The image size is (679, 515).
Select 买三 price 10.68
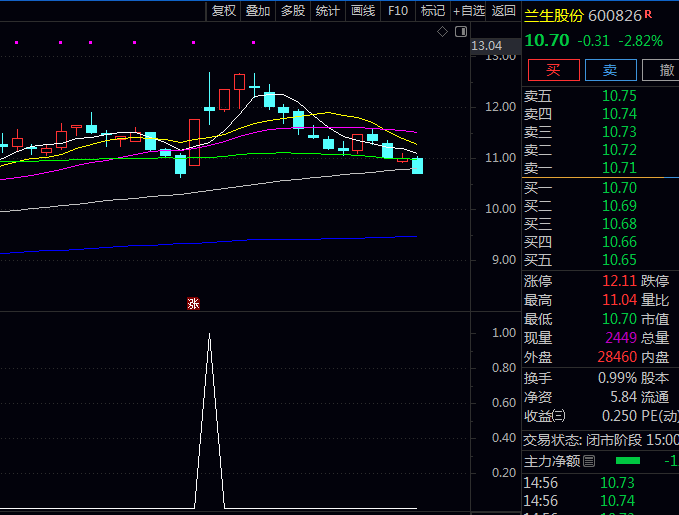[619, 224]
